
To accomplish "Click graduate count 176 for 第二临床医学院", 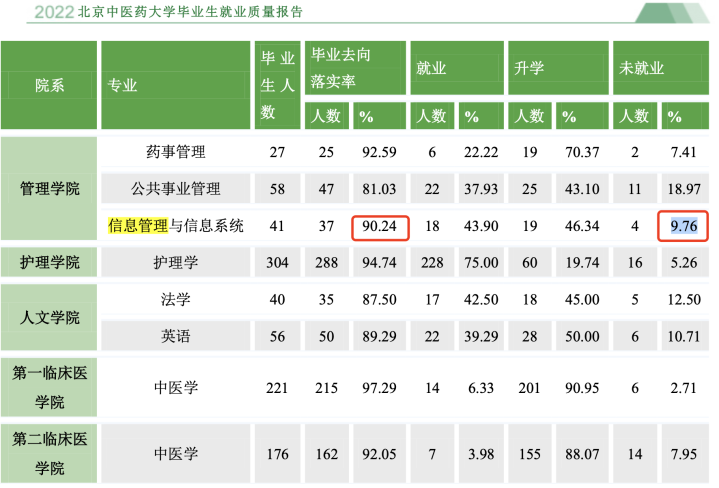I will (x=277, y=455).
